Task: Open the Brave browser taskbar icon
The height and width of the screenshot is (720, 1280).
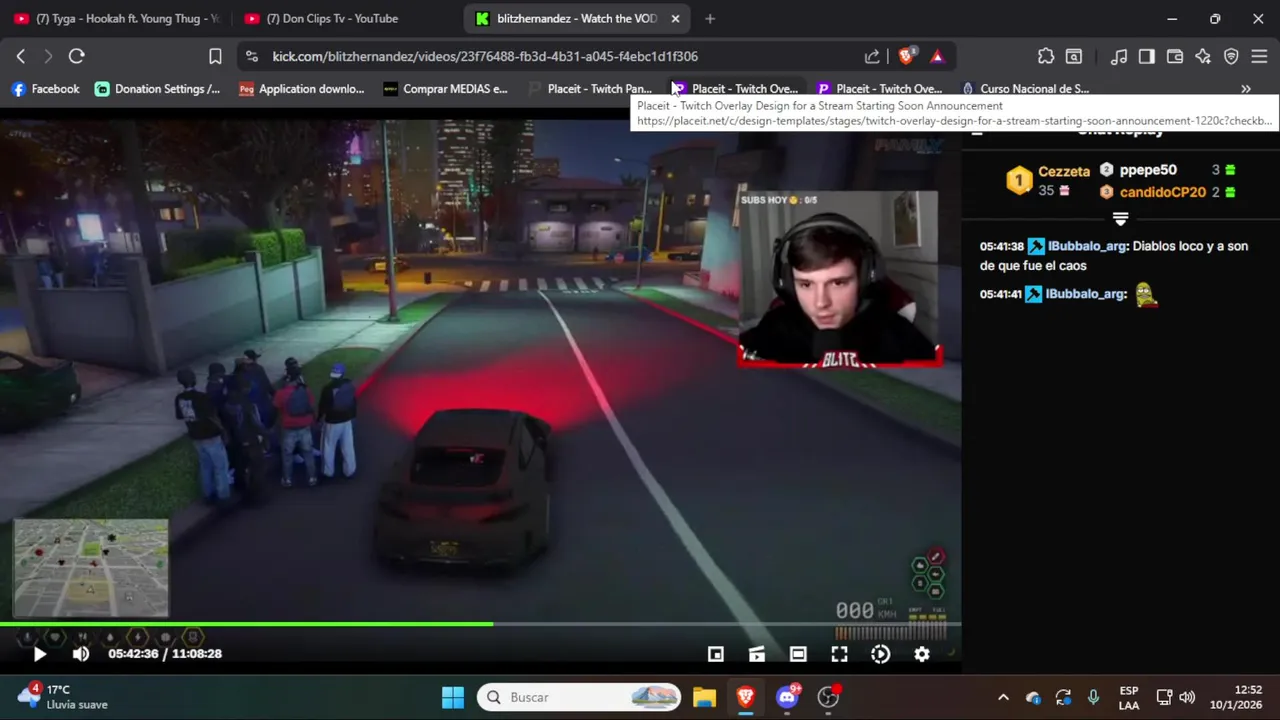Action: click(745, 697)
